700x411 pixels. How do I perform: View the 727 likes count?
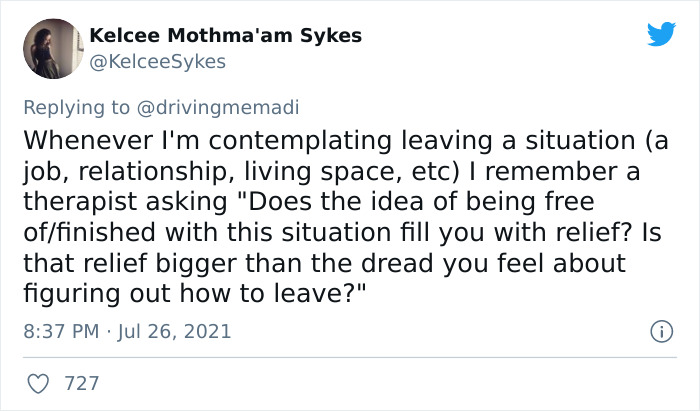[81, 383]
